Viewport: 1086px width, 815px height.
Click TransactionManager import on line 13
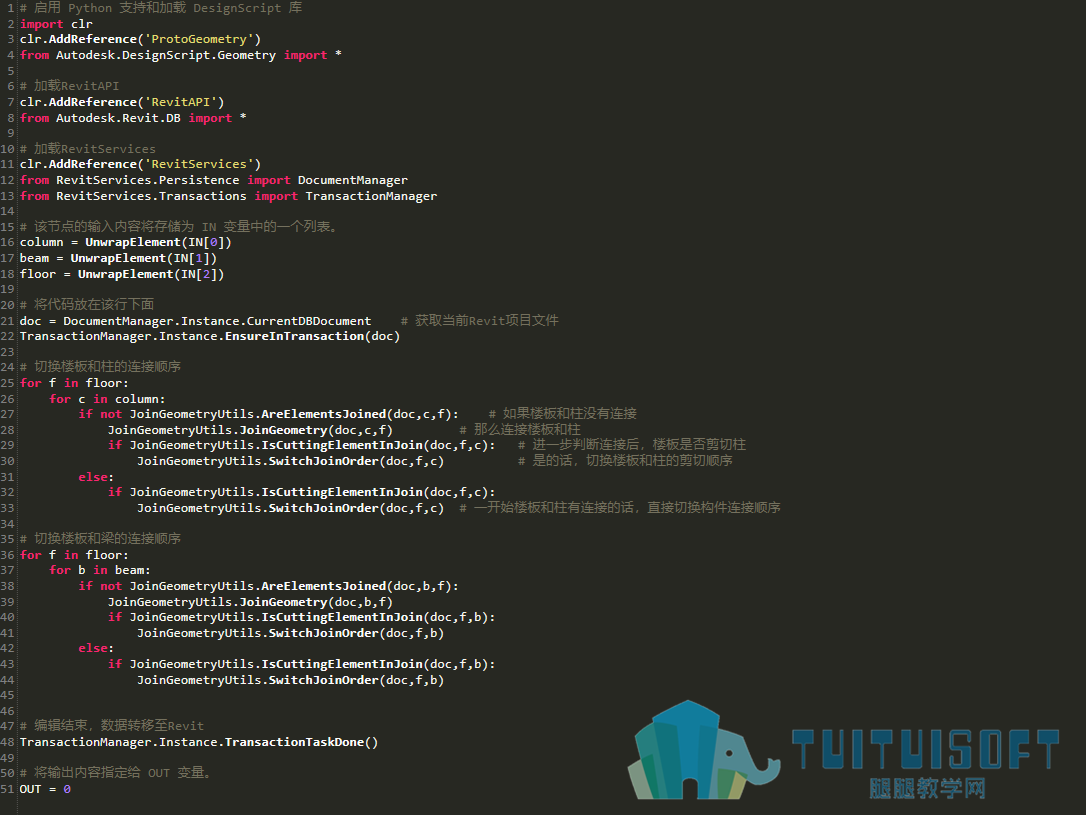tap(371, 196)
